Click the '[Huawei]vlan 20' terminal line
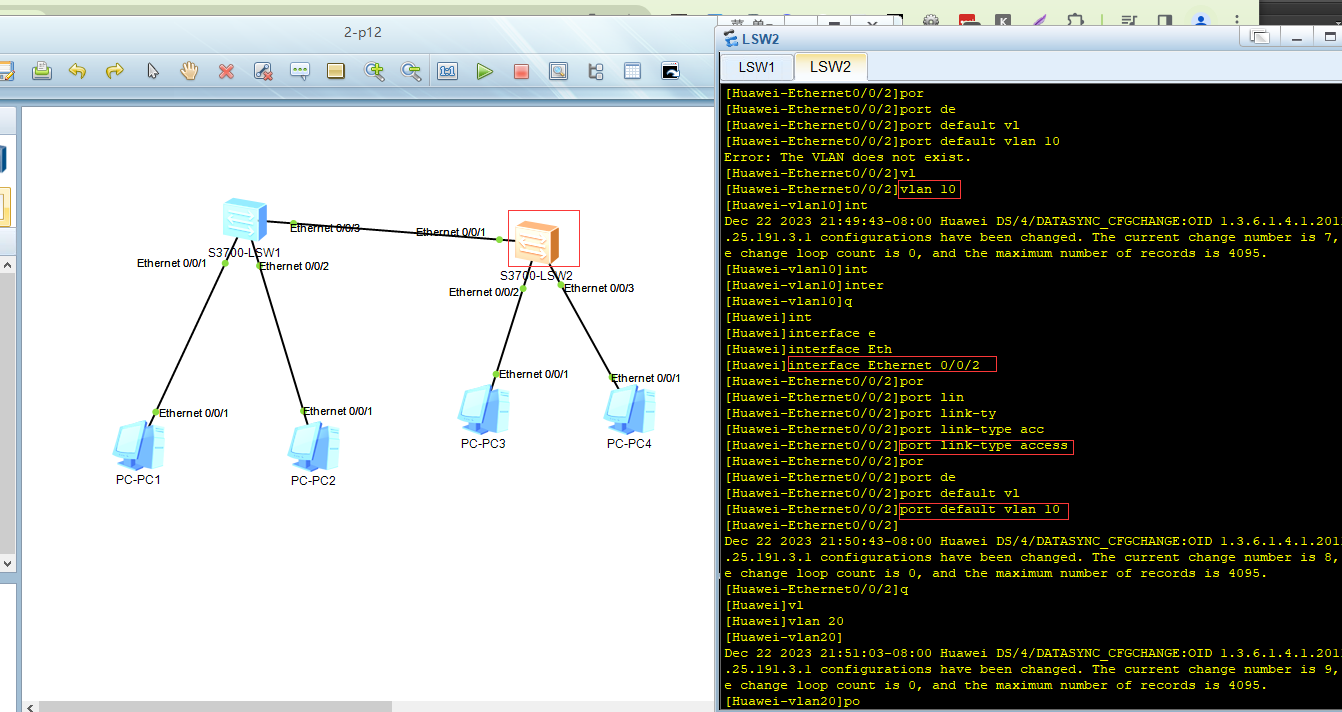 pyautogui.click(x=784, y=621)
